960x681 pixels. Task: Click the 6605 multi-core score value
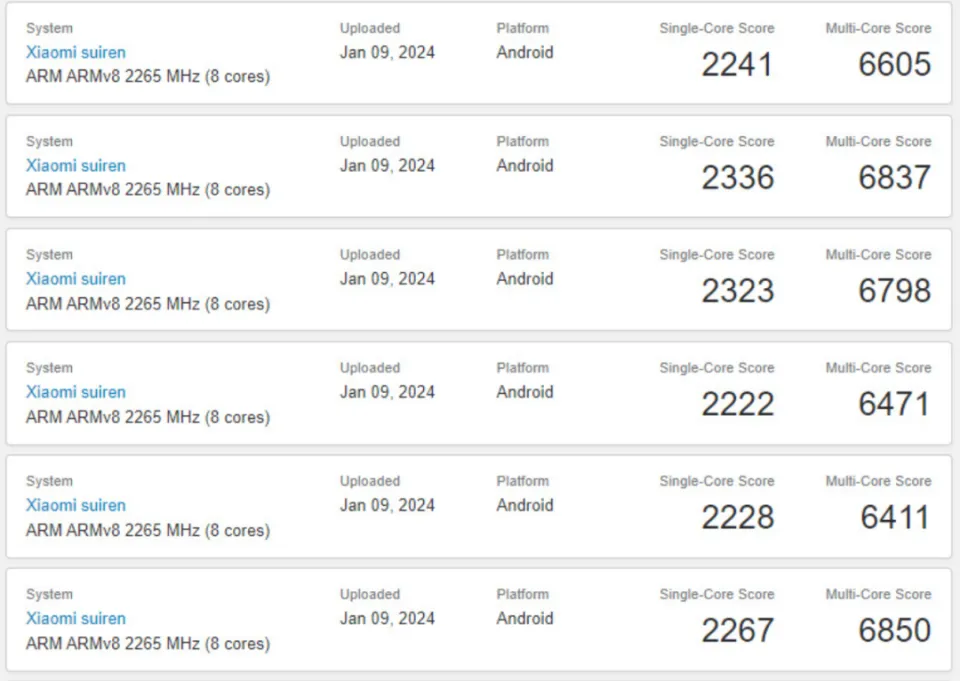pyautogui.click(x=894, y=65)
